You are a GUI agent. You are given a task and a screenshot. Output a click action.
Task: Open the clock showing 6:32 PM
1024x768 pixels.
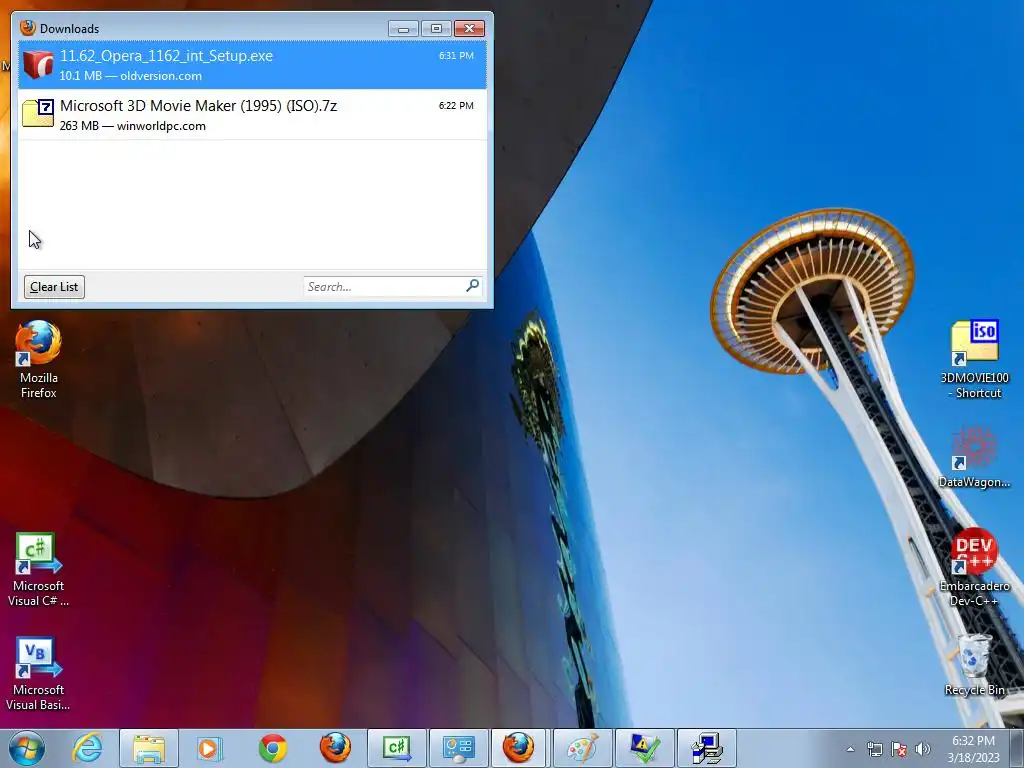(973, 749)
